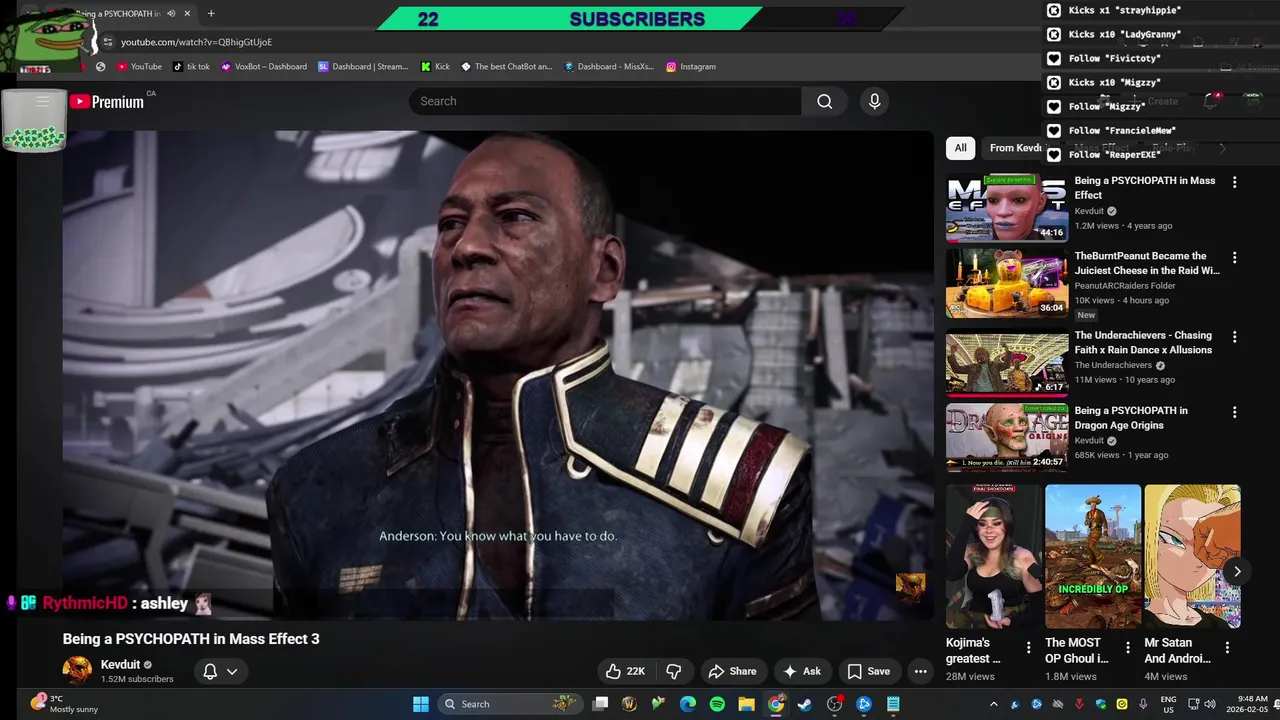The width and height of the screenshot is (1280, 720).
Task: Open the Kevduit channel avatar
Action: pyautogui.click(x=77, y=670)
